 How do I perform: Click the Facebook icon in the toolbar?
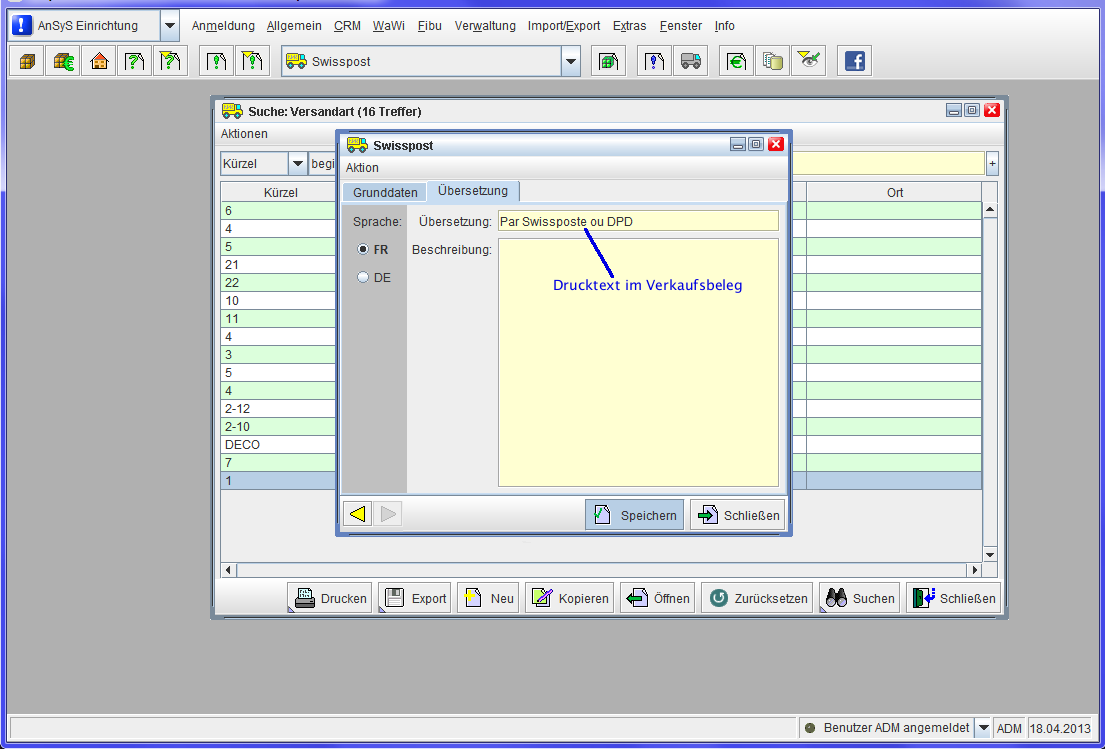click(854, 61)
